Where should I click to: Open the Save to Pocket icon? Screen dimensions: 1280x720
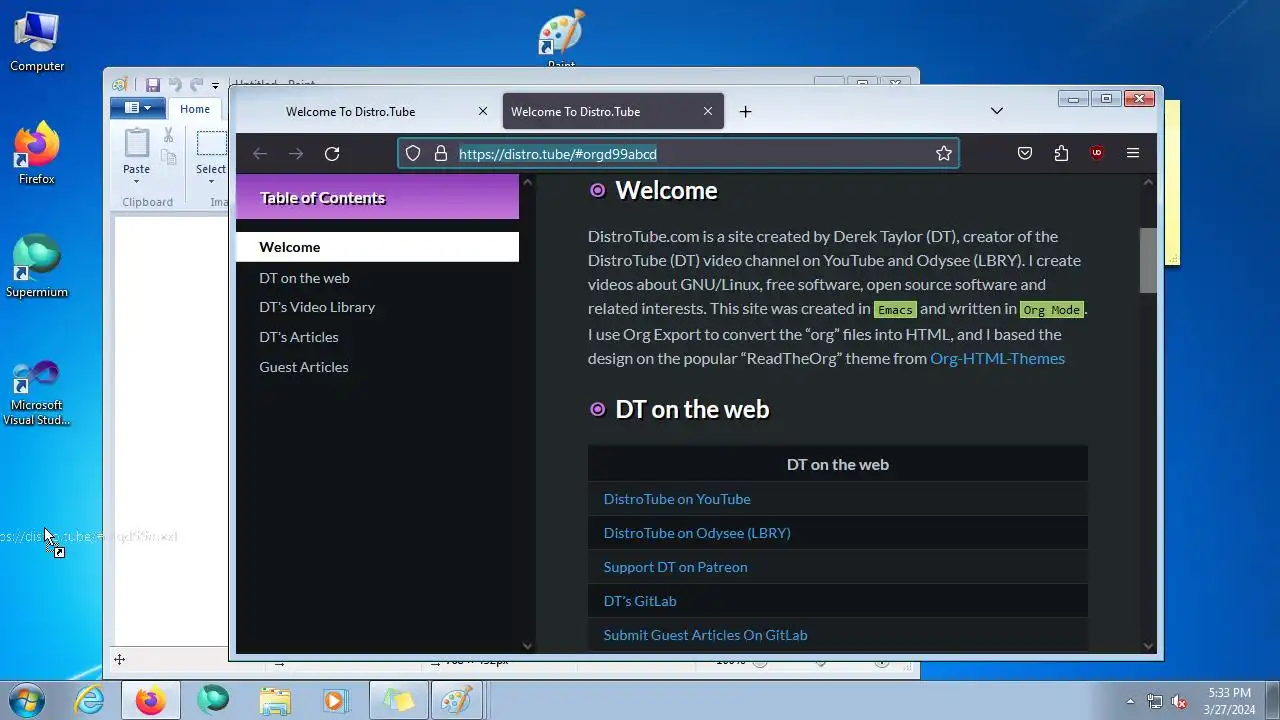[x=1025, y=153]
